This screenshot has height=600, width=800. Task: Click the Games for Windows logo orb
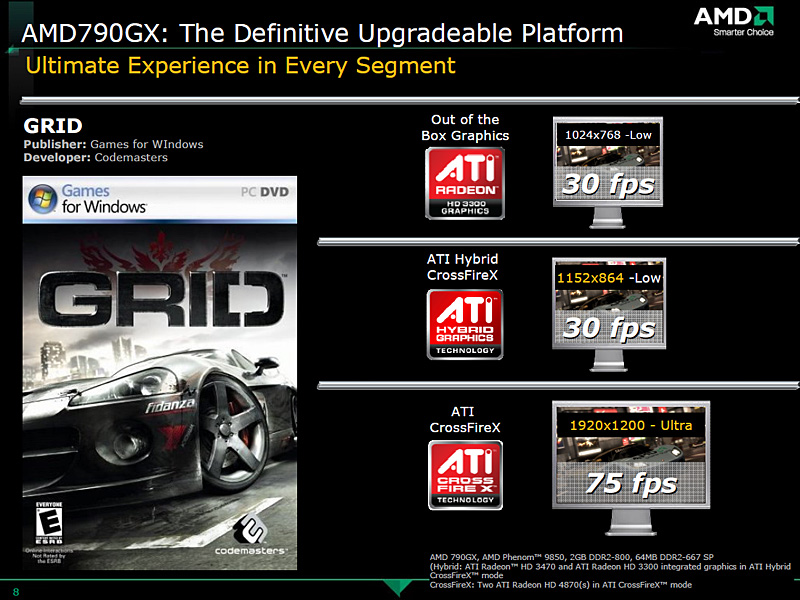coord(42,199)
